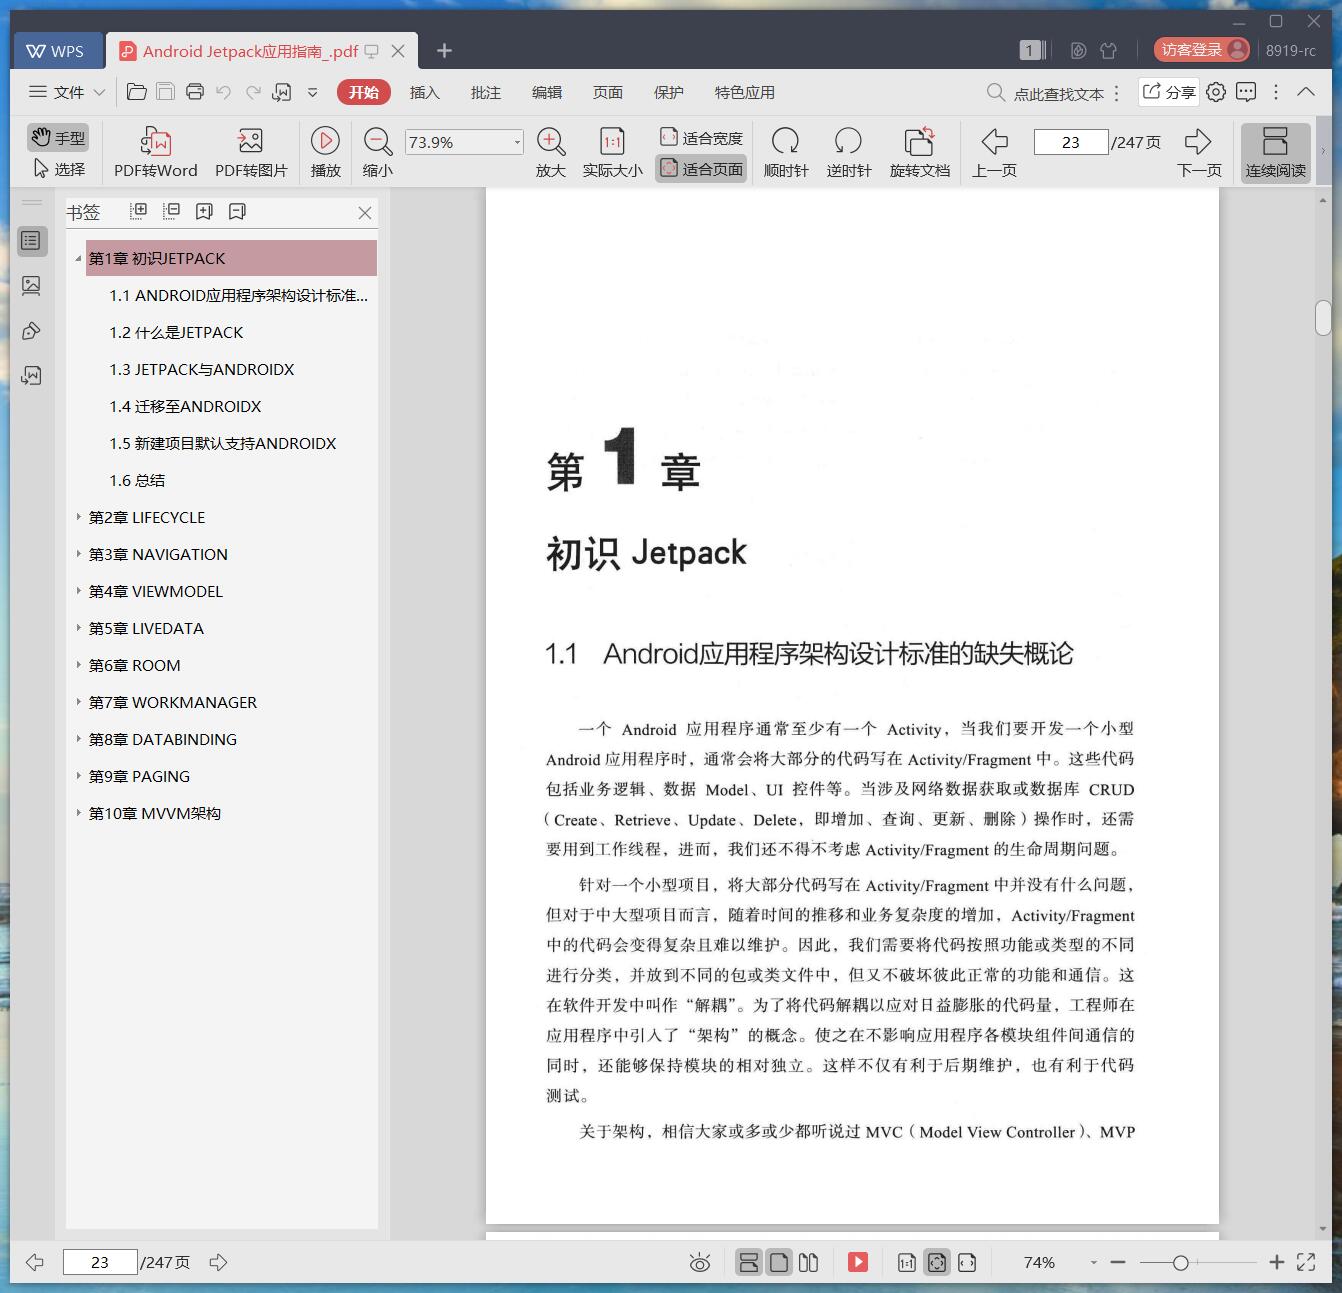Start slideshow with 播放 button
1342x1293 pixels.
click(x=325, y=152)
